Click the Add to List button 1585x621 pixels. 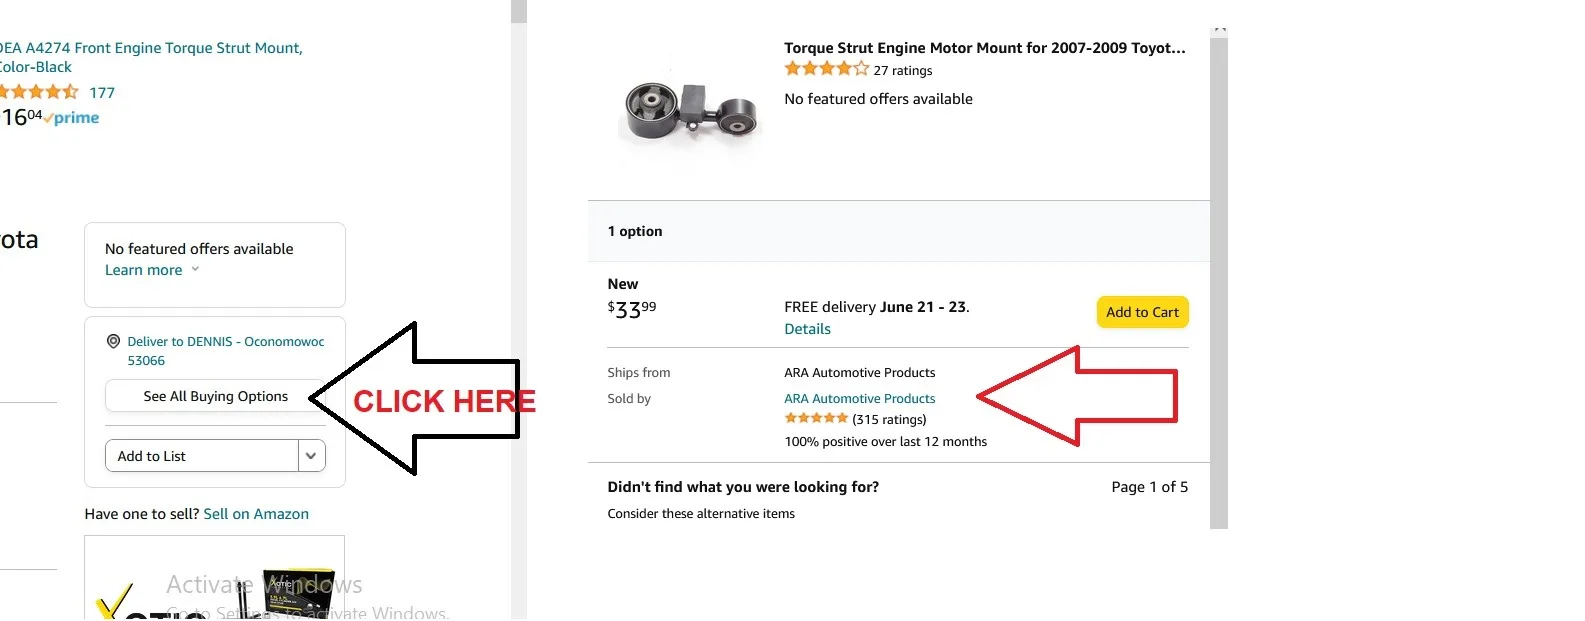coord(202,456)
